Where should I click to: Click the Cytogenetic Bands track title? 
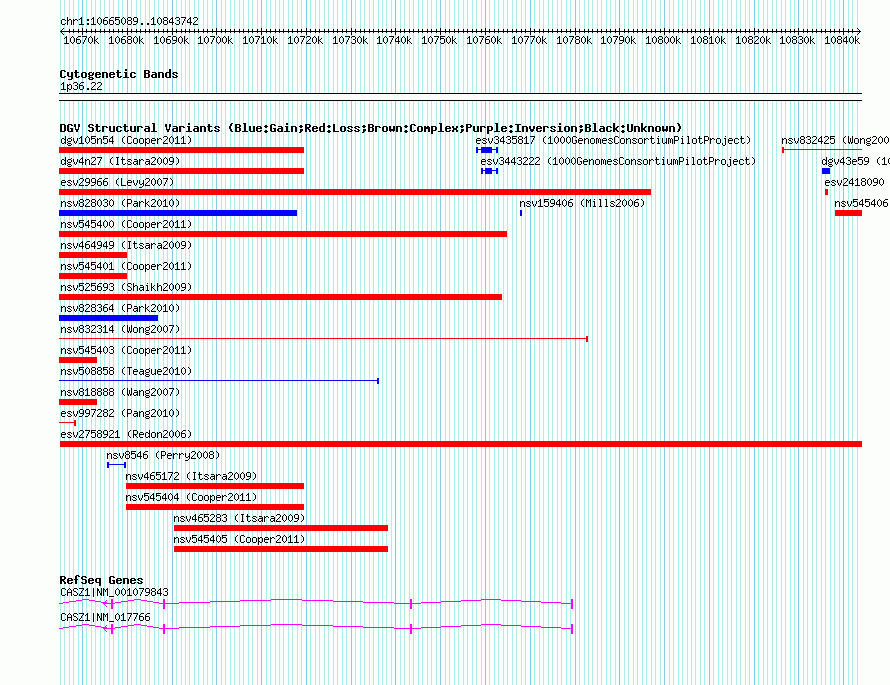tap(119, 74)
